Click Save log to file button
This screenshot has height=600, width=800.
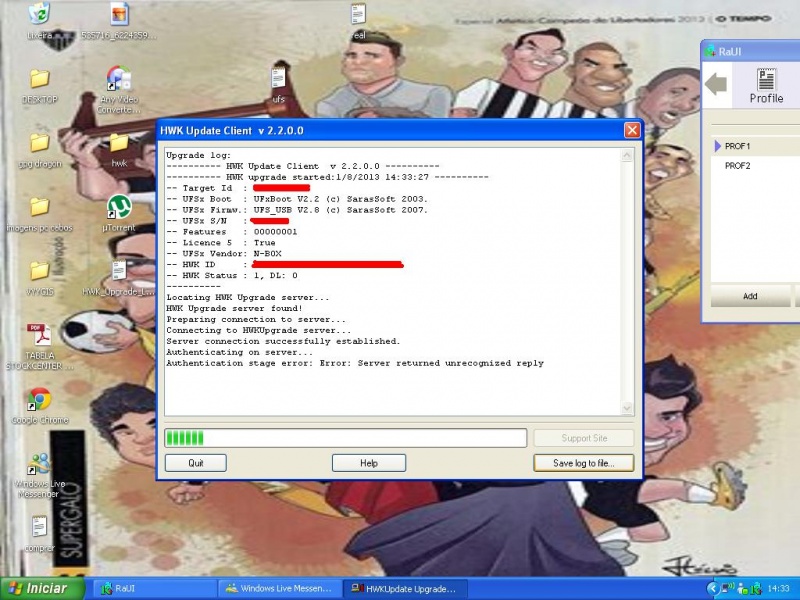click(x=584, y=463)
